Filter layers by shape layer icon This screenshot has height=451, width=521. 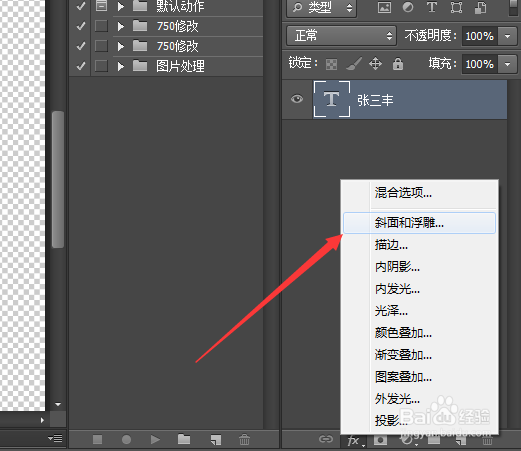pyautogui.click(x=456, y=7)
